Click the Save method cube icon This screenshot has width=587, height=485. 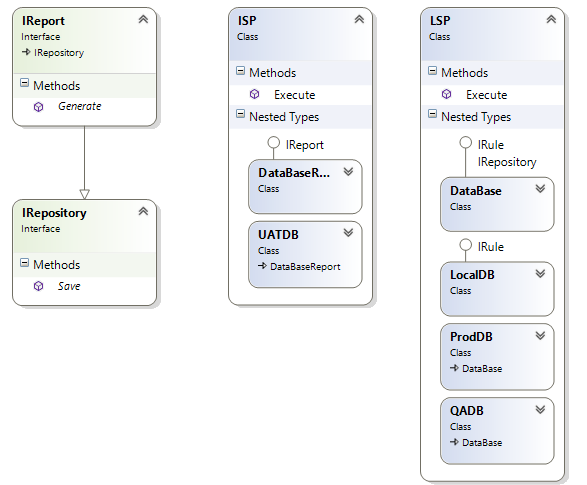click(x=39, y=286)
